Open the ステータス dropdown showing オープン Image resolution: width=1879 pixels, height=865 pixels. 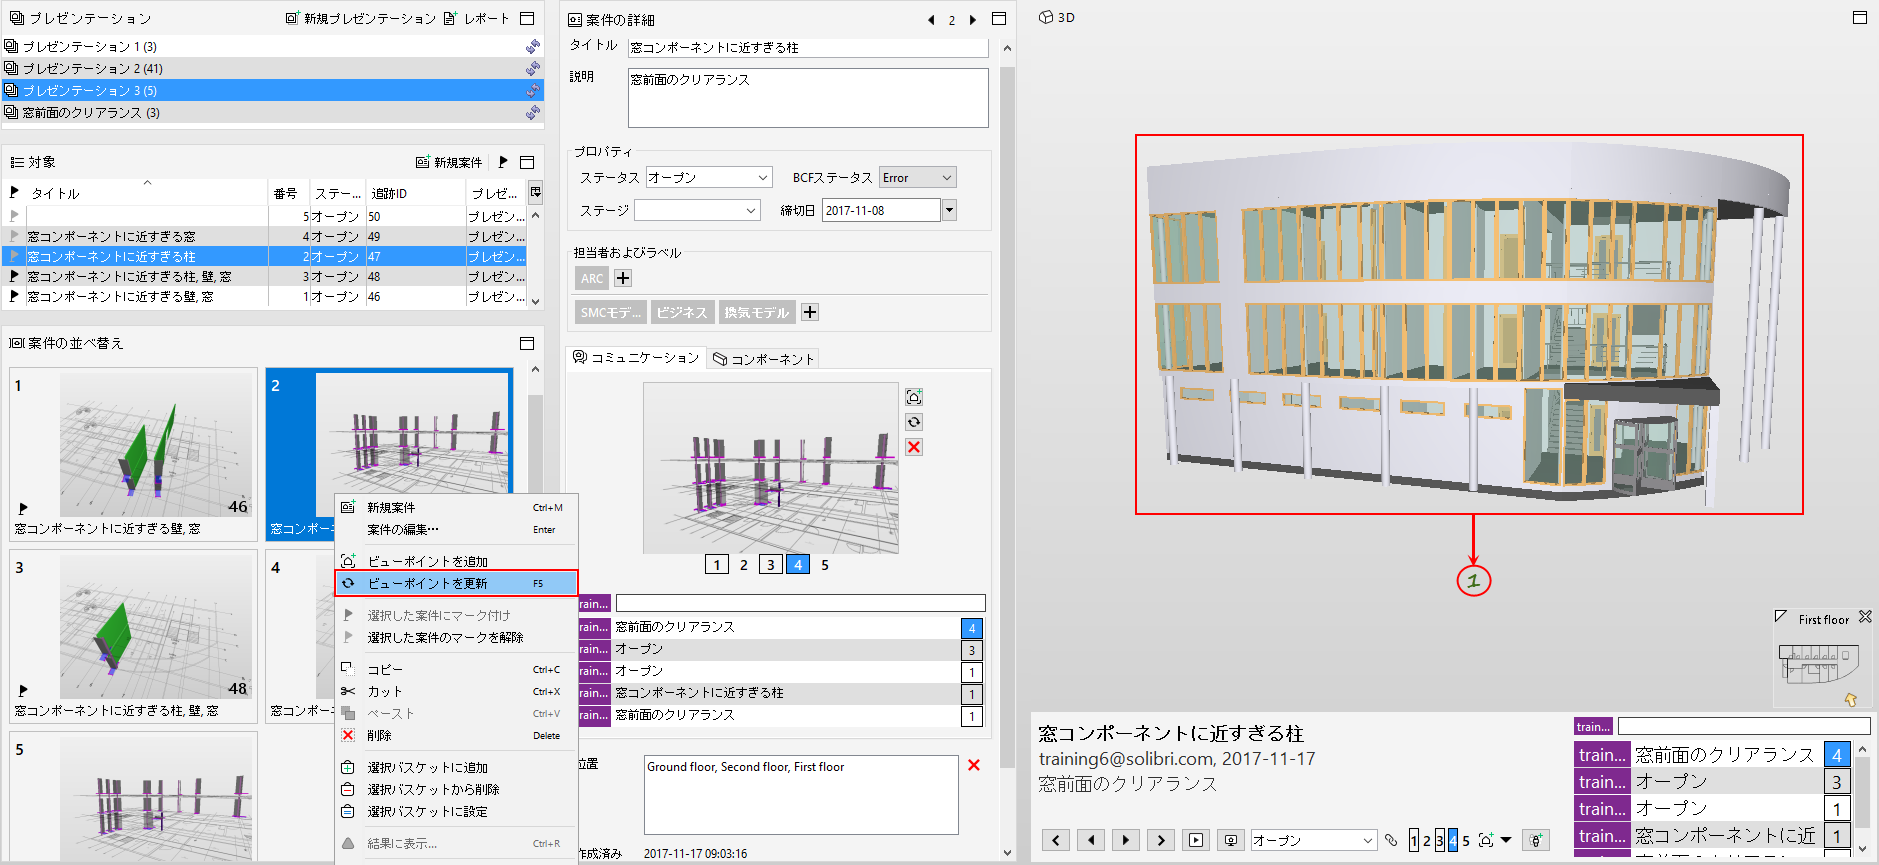(709, 178)
